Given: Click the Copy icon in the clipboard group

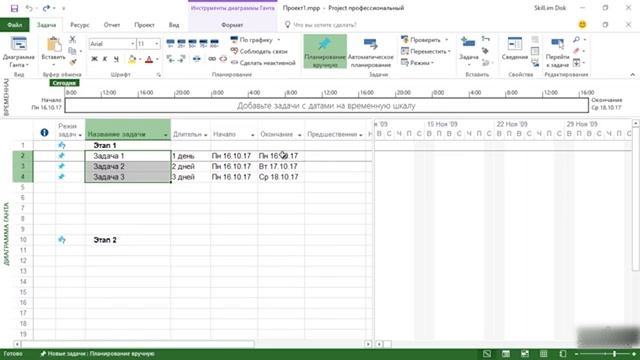Looking at the screenshot, I should 72,51.
